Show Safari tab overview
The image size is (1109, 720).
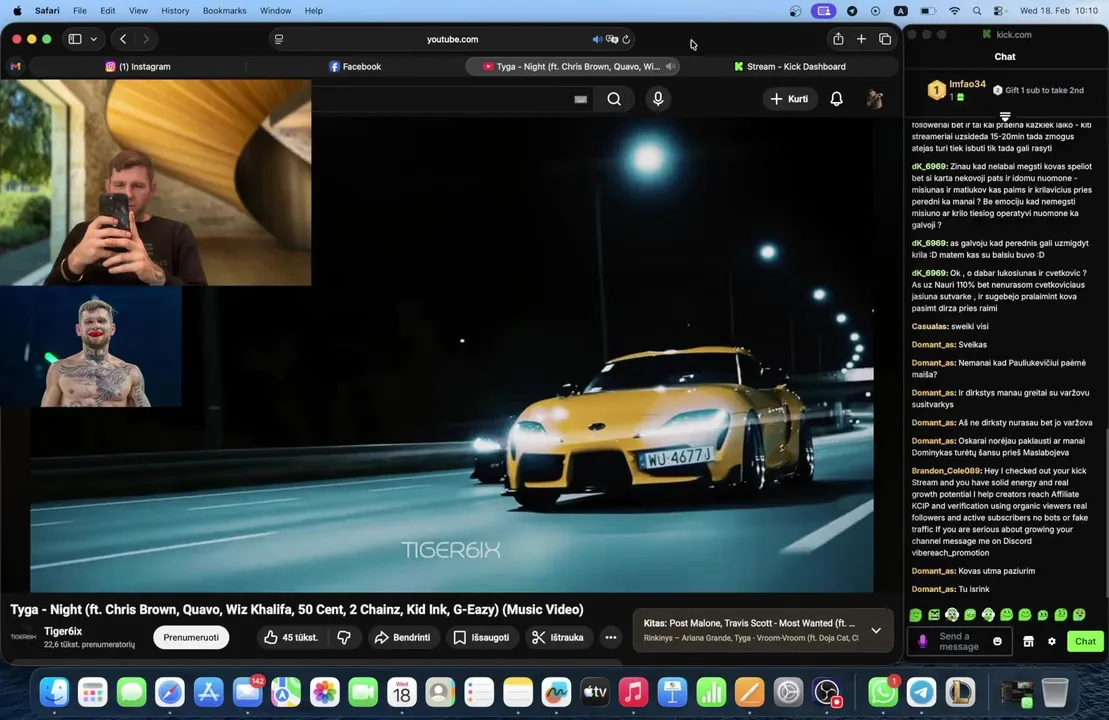pyautogui.click(x=885, y=39)
